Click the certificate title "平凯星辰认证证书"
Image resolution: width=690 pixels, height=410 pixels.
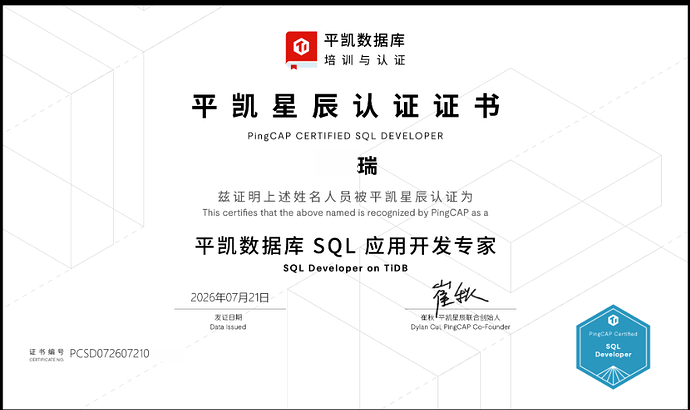coord(346,106)
